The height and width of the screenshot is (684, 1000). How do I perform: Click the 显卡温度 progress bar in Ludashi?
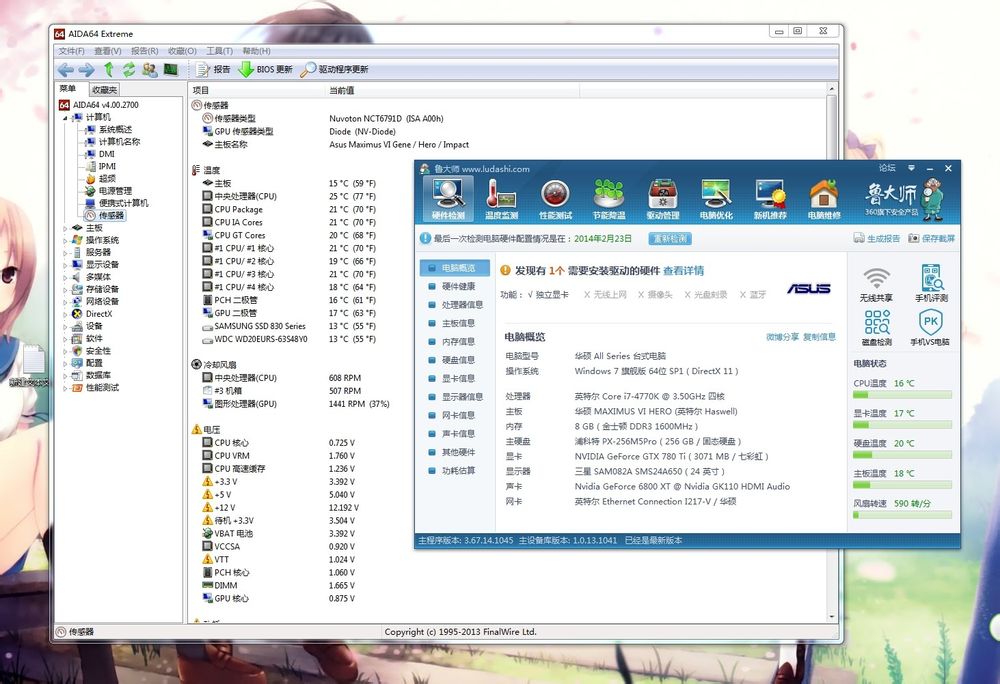tap(902, 425)
